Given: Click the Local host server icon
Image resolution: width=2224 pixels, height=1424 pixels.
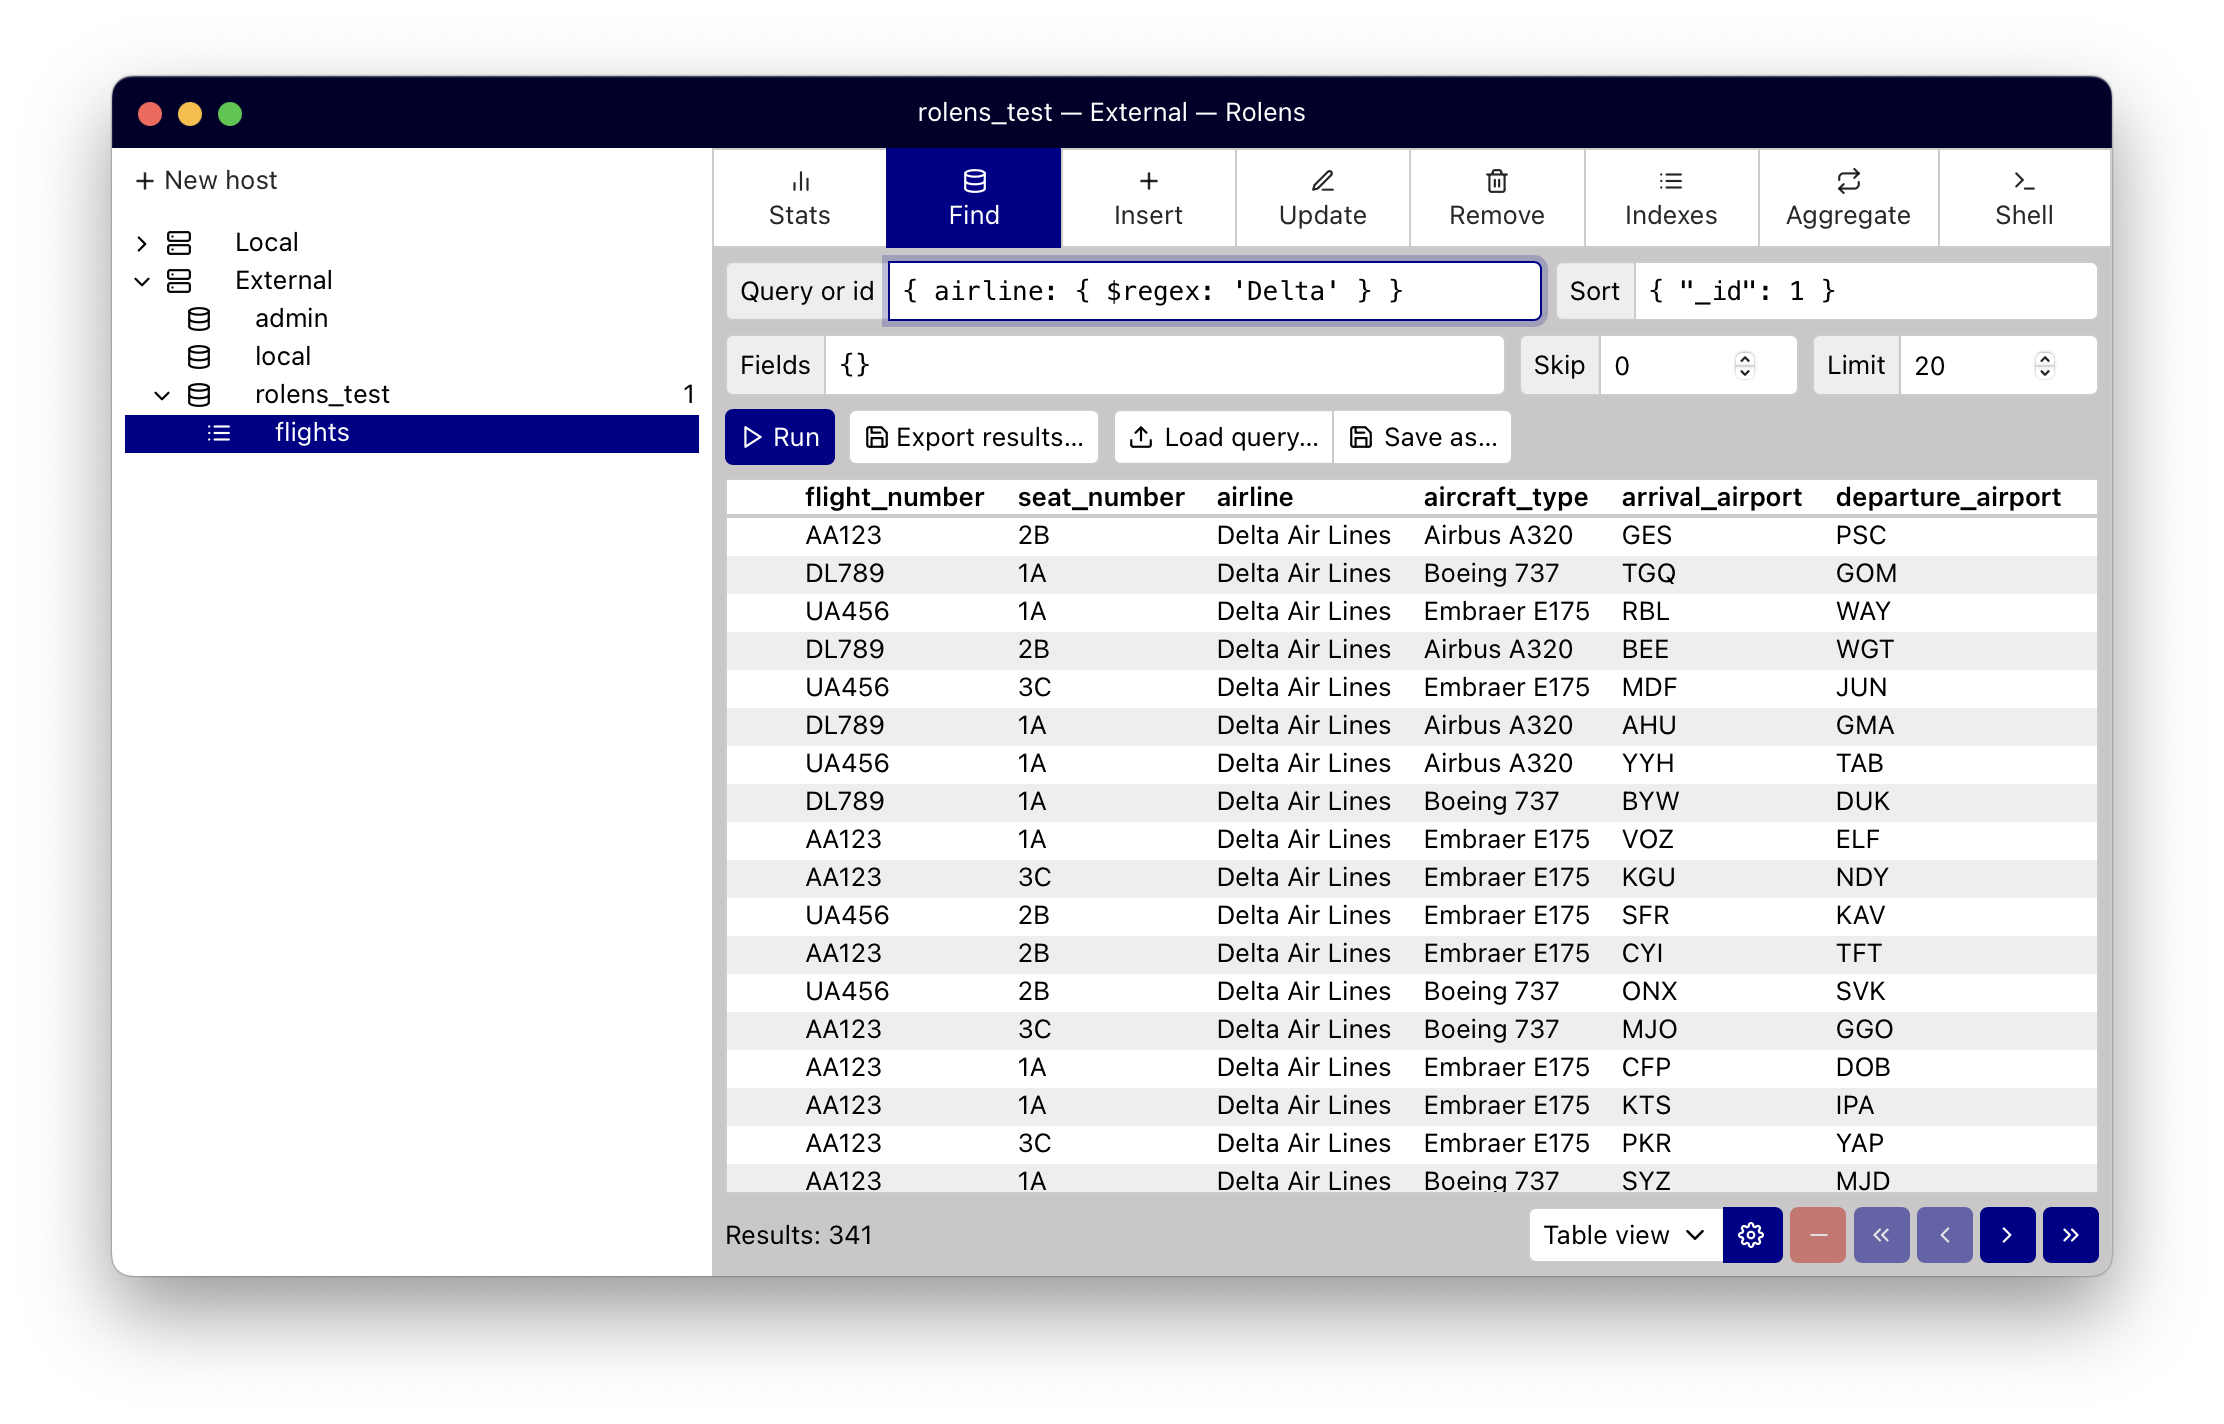Looking at the screenshot, I should click(179, 243).
